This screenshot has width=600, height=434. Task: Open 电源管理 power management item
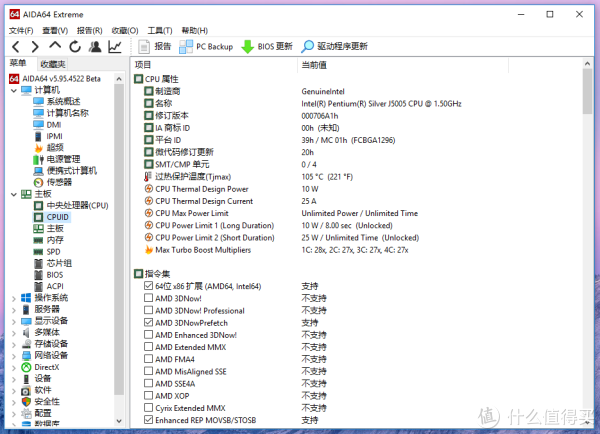click(57, 159)
